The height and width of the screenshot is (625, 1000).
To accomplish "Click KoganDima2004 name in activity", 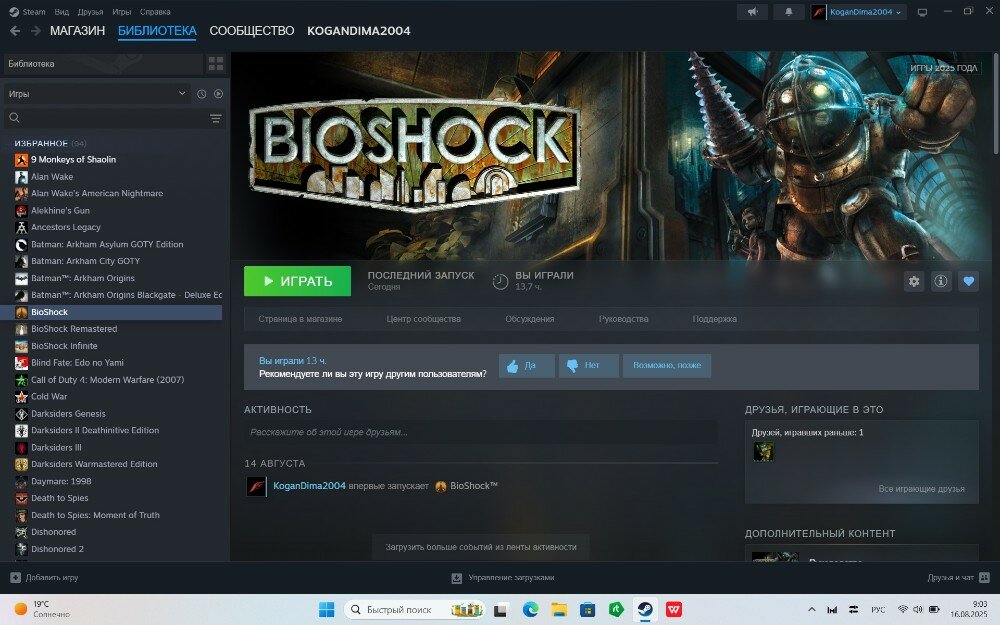I will [x=309, y=486].
